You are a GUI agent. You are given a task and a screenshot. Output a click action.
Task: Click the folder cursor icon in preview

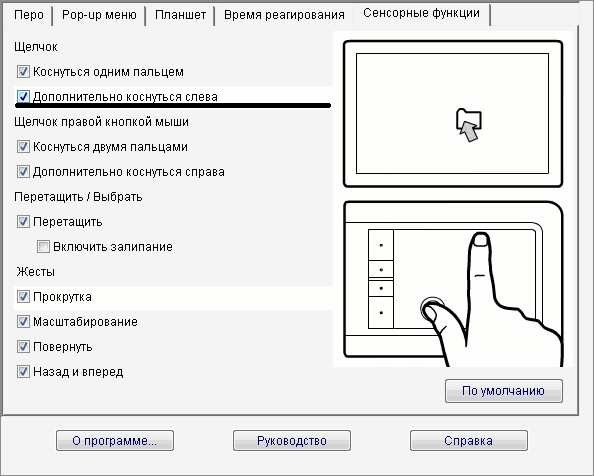point(469,125)
